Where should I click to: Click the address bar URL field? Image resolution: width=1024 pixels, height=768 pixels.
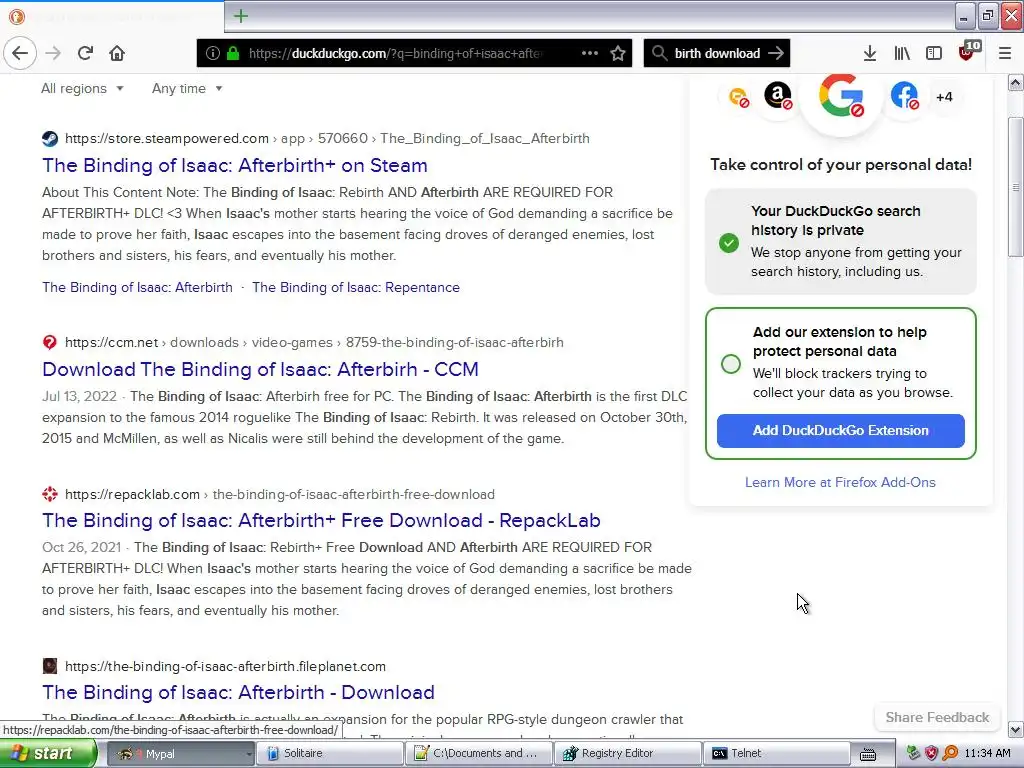click(x=395, y=53)
